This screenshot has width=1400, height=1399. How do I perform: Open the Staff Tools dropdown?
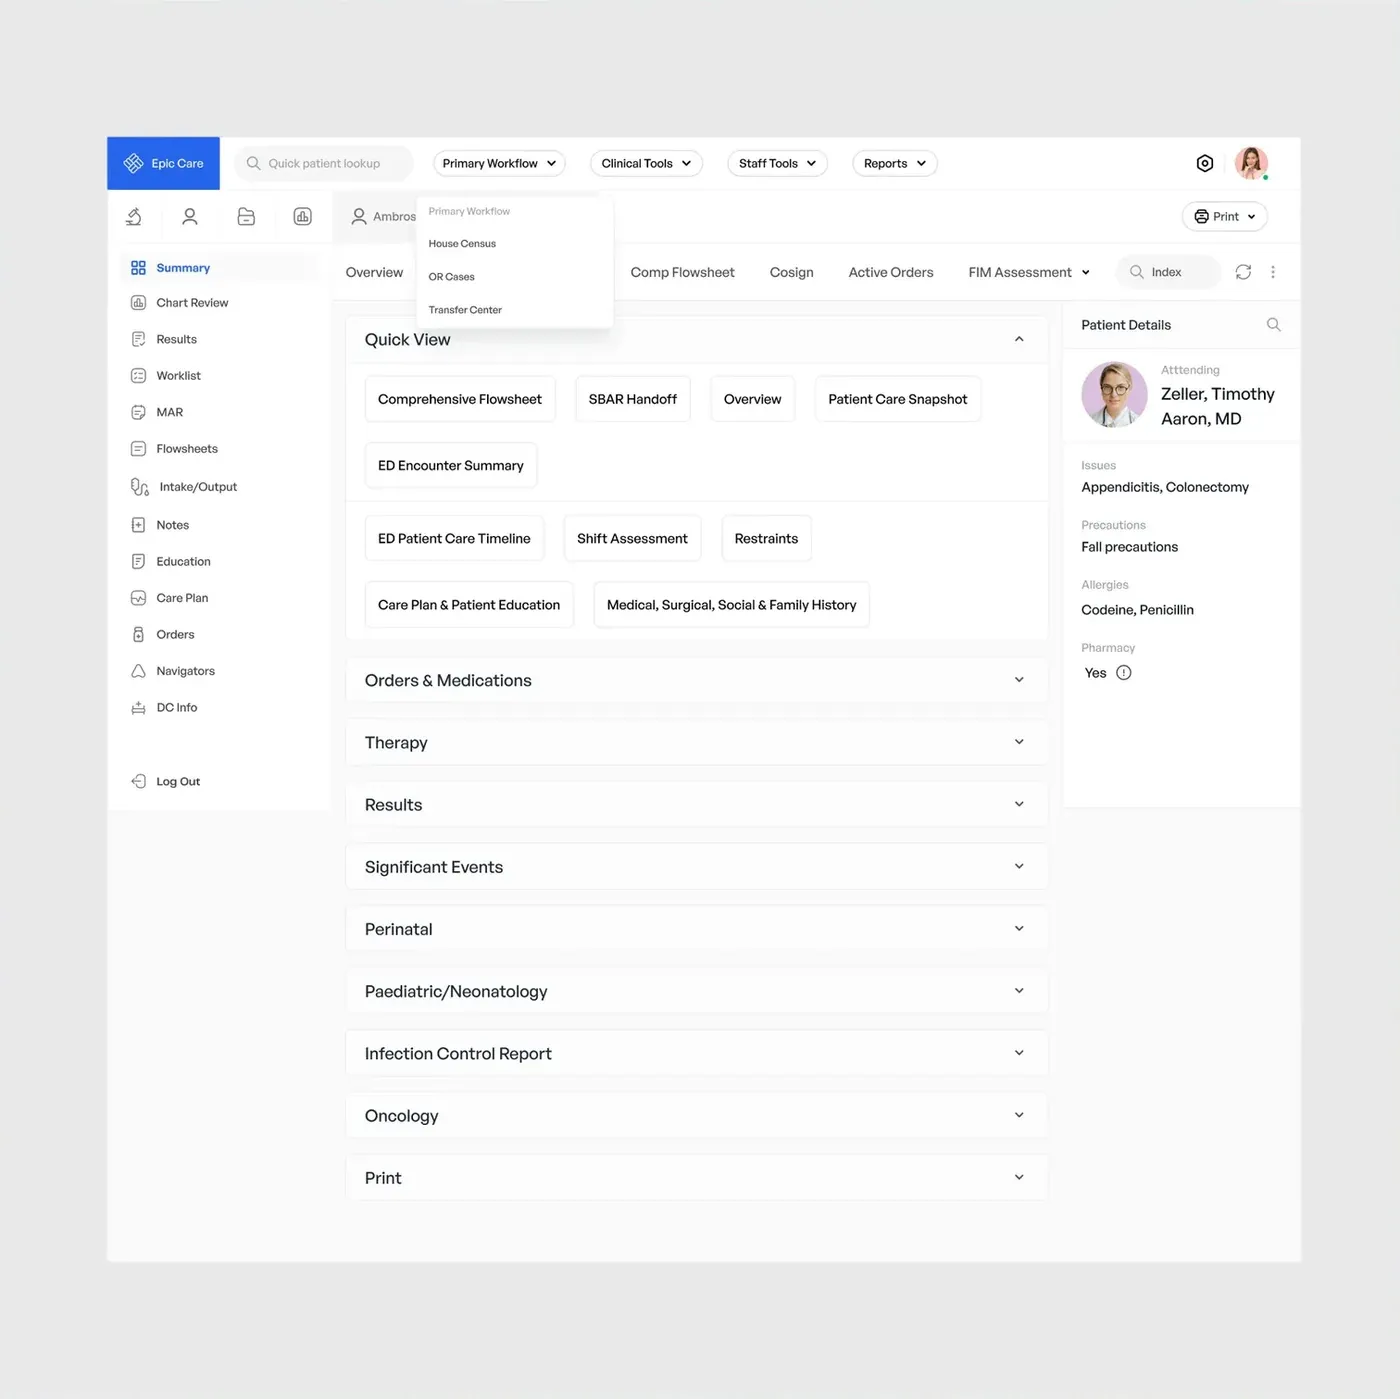[777, 163]
